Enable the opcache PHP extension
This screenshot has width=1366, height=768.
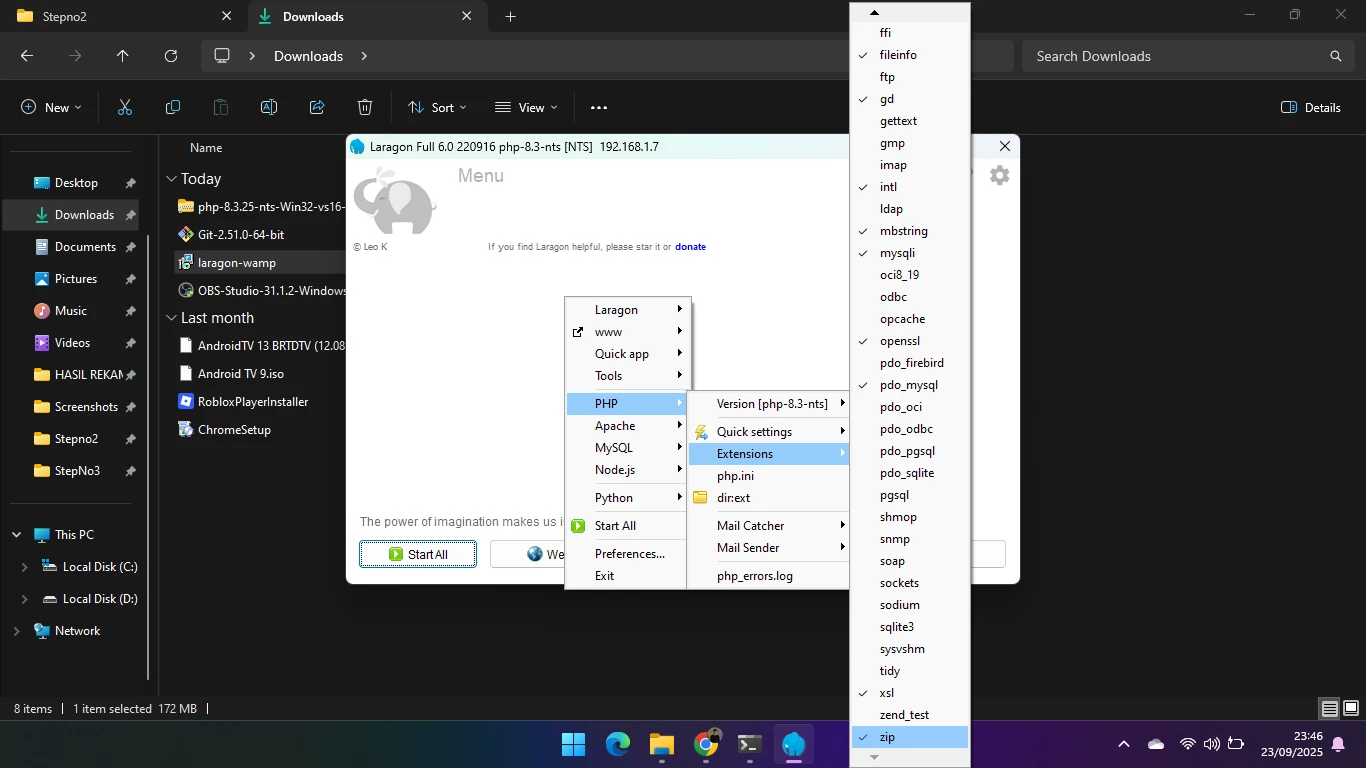902,319
